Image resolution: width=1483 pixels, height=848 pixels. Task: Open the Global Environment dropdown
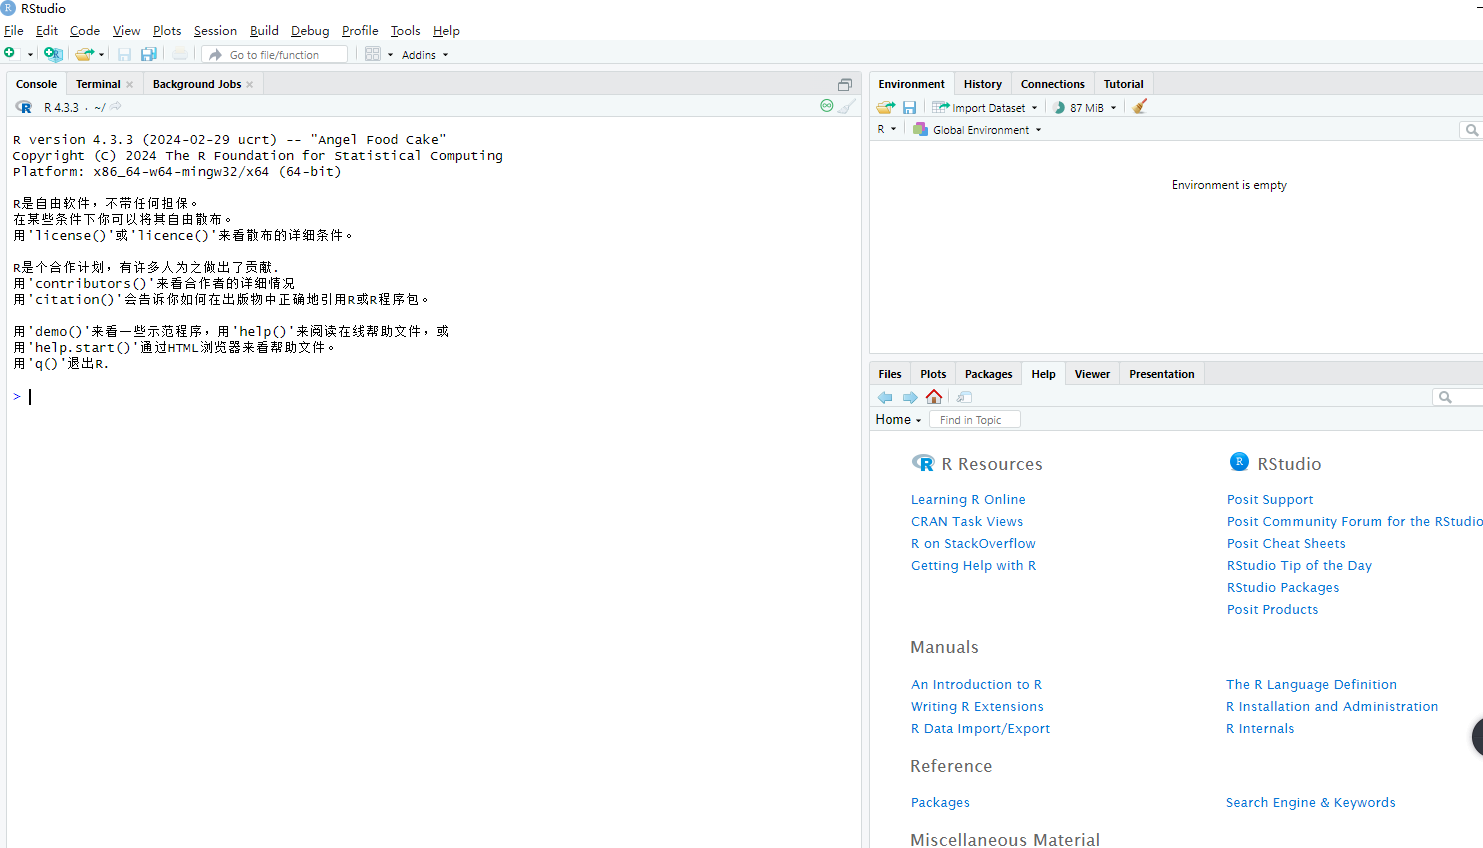pos(977,130)
